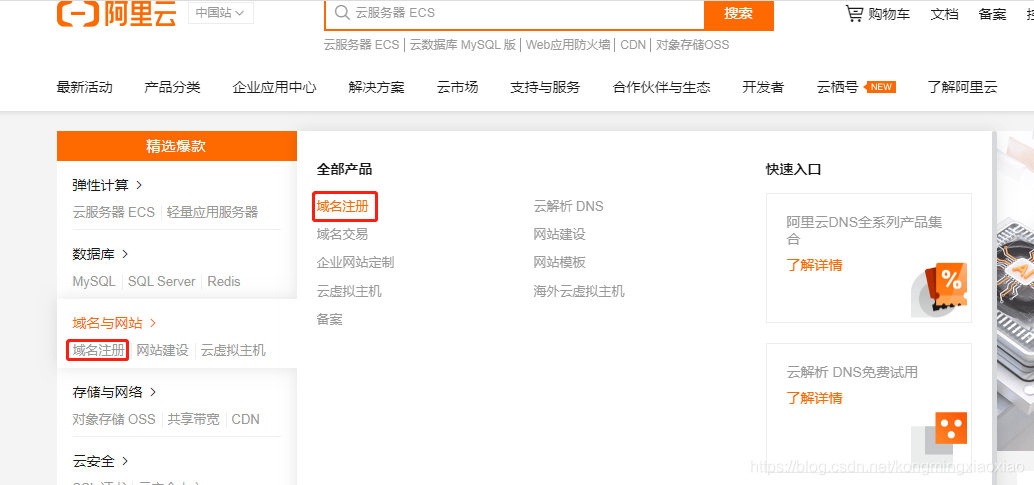This screenshot has height=485, width=1034.
Task: Click MySQL in sidebar
Action: pyautogui.click(x=94, y=282)
